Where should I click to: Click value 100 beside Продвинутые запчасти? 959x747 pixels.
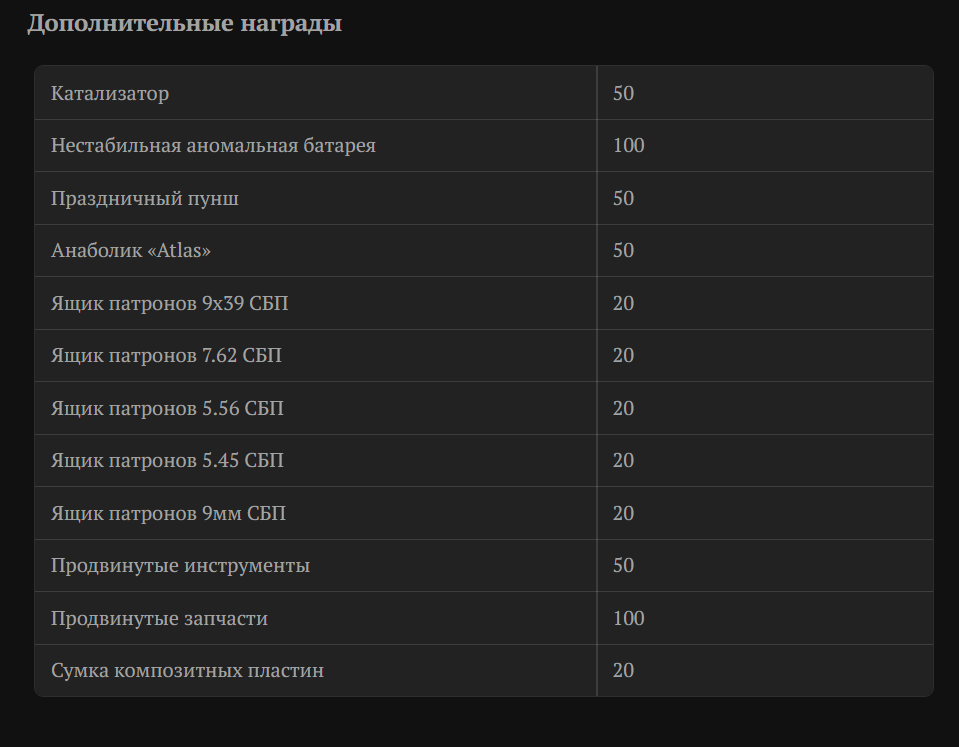[x=628, y=618]
